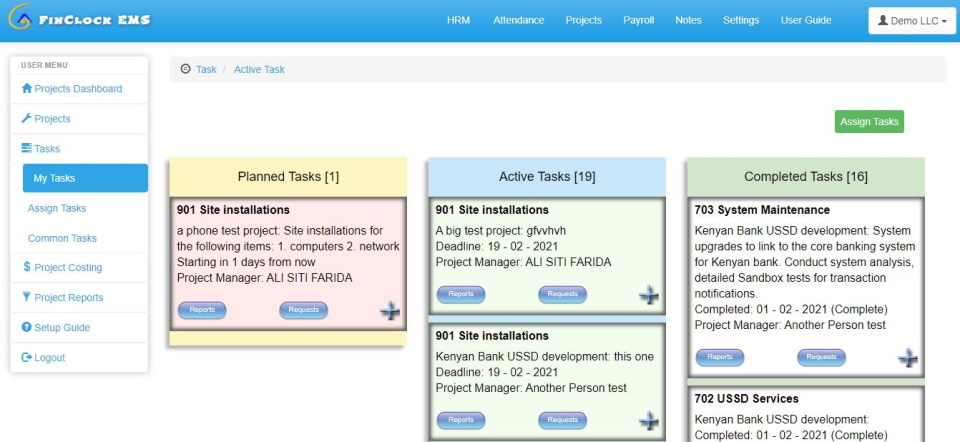Open the HRM menu
This screenshot has width=960, height=442.
(x=459, y=20)
